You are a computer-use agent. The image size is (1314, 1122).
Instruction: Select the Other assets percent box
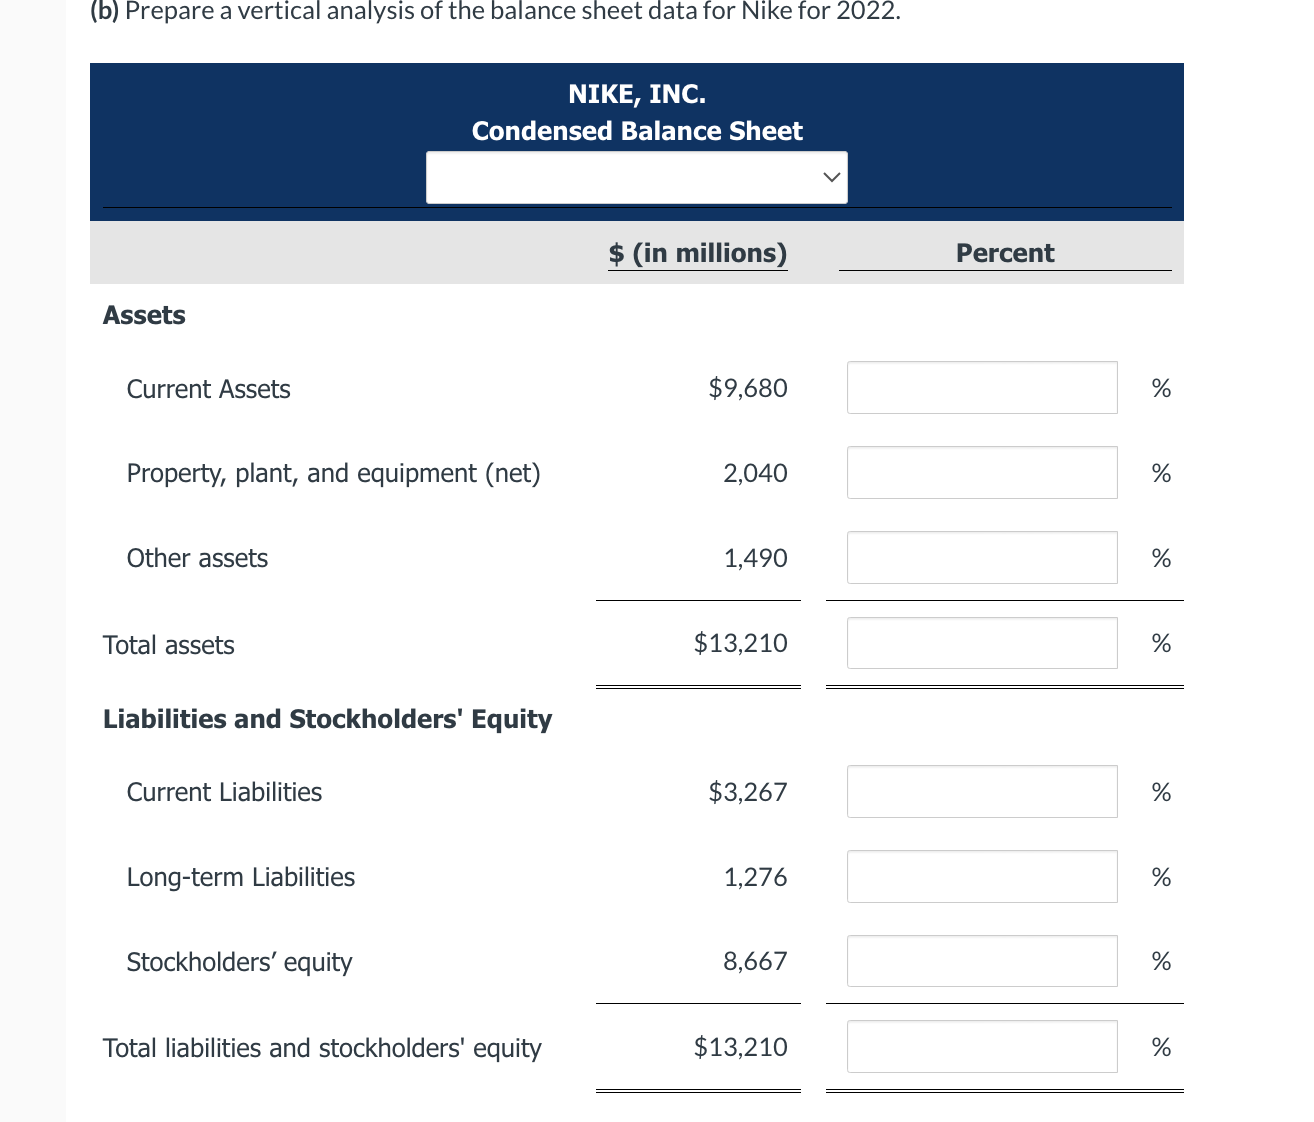pyautogui.click(x=981, y=558)
